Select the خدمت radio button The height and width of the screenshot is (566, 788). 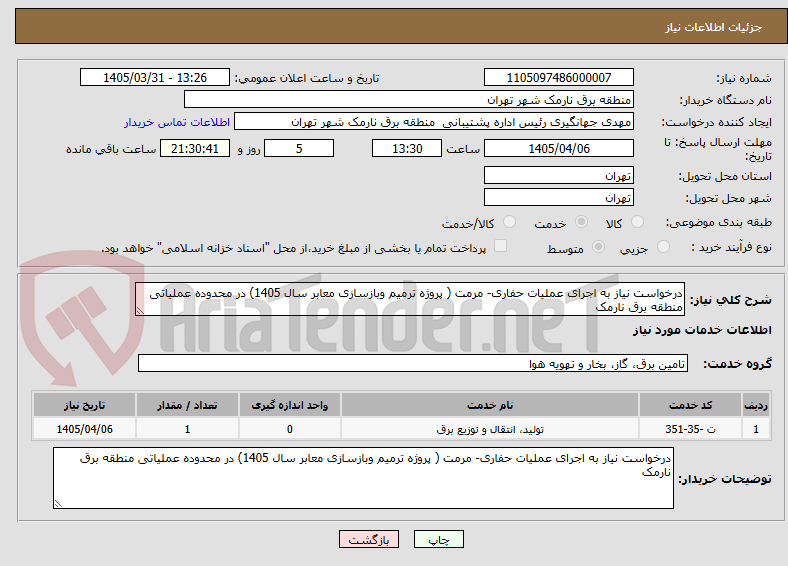[581, 222]
